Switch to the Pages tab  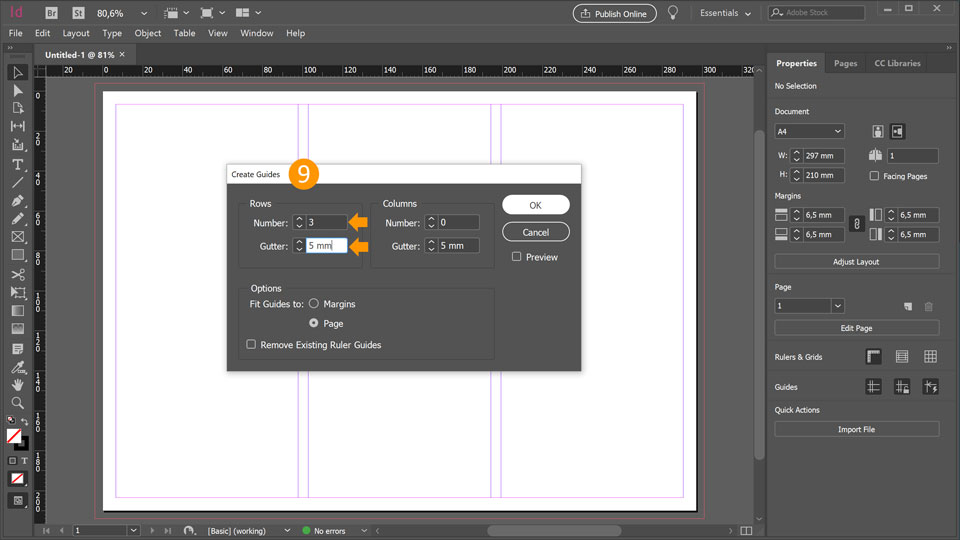pos(846,63)
